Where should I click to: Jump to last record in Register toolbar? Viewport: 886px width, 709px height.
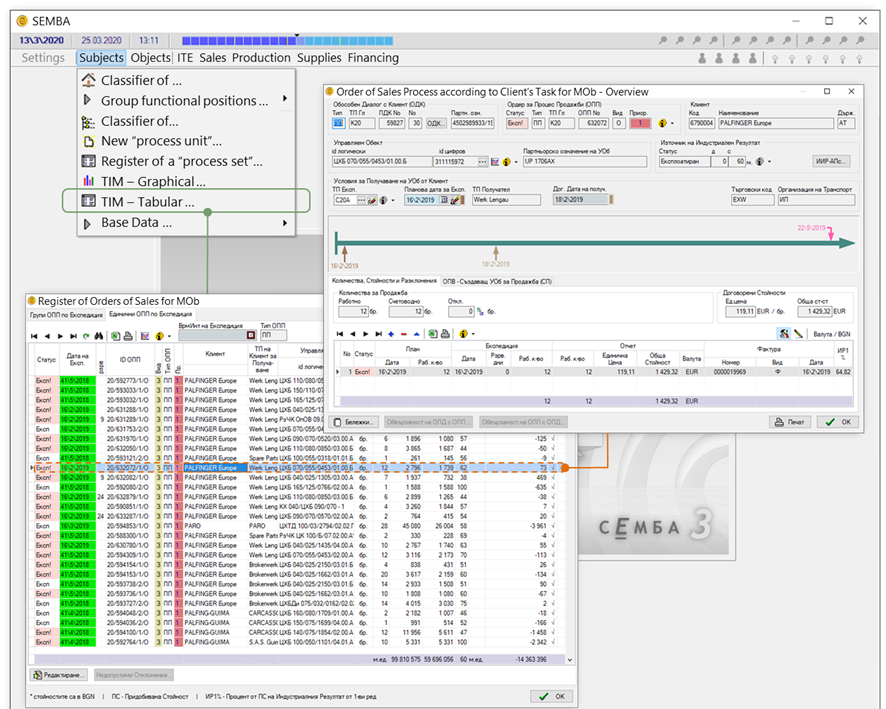click(73, 336)
